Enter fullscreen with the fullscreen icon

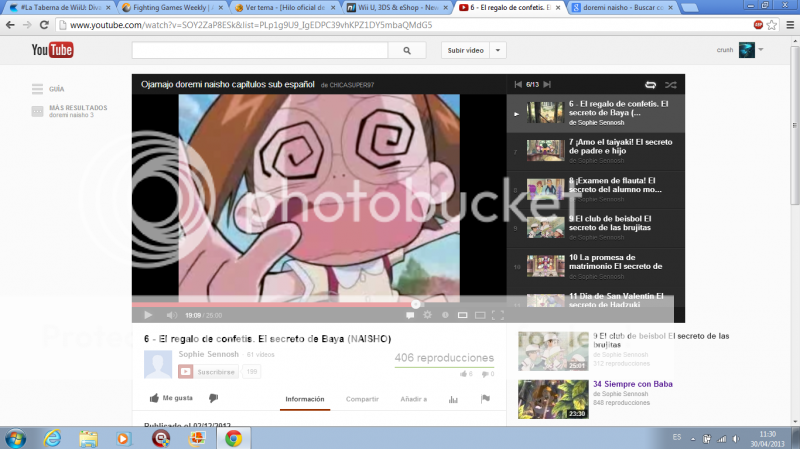coord(498,315)
